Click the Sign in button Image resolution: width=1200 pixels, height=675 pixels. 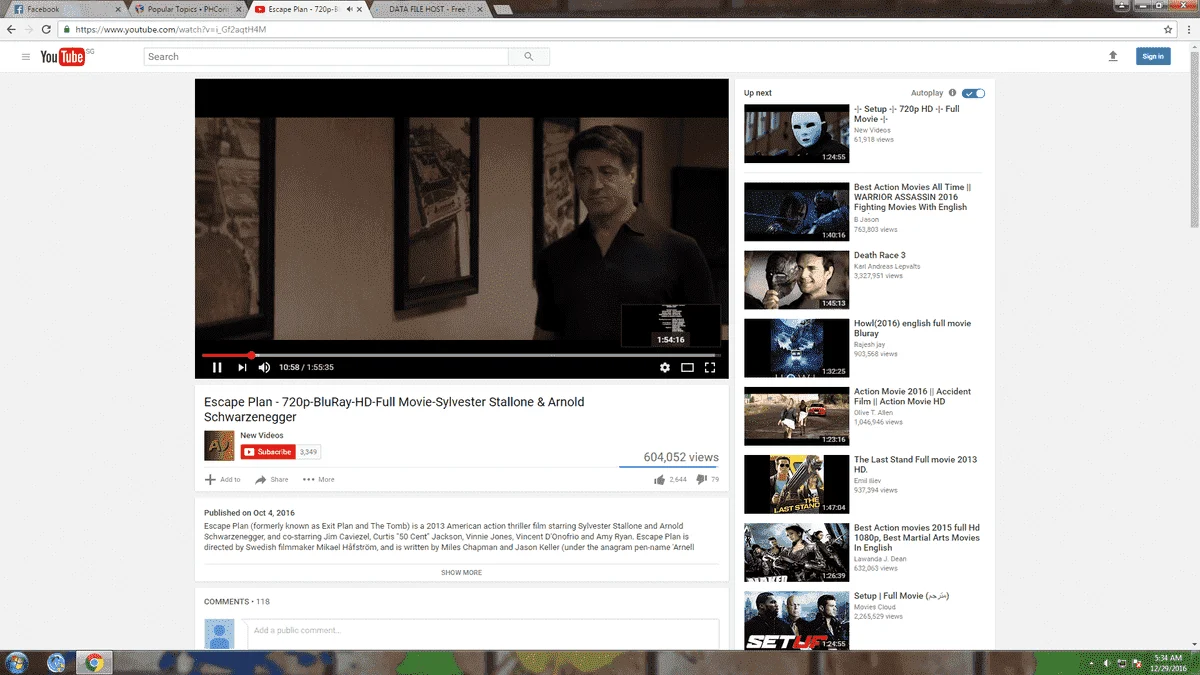(1153, 57)
